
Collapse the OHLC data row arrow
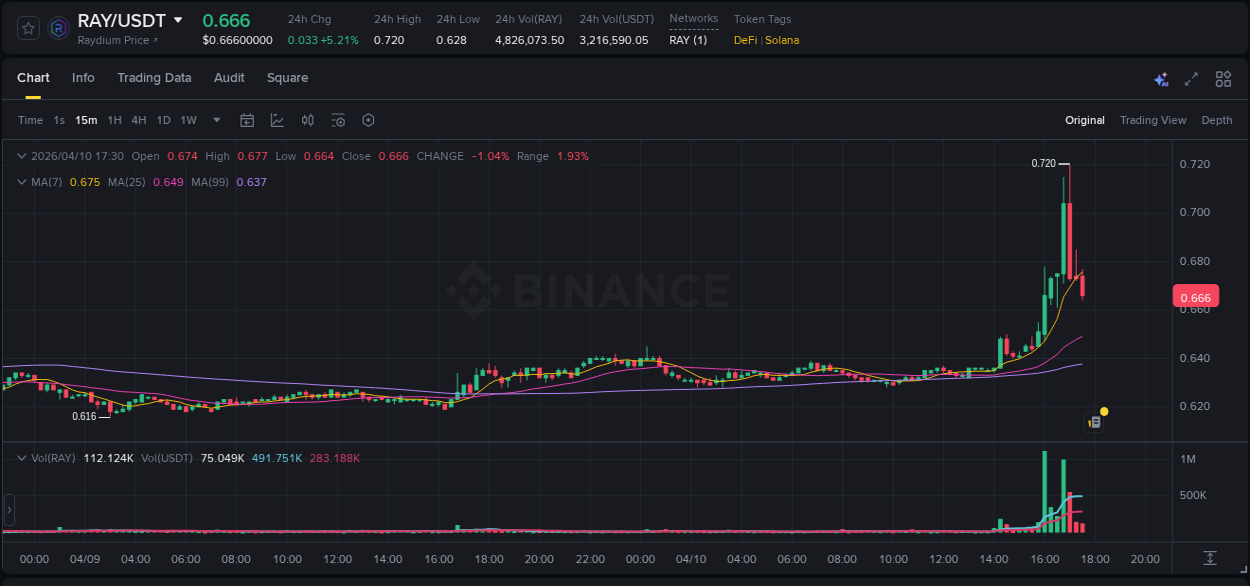point(20,156)
